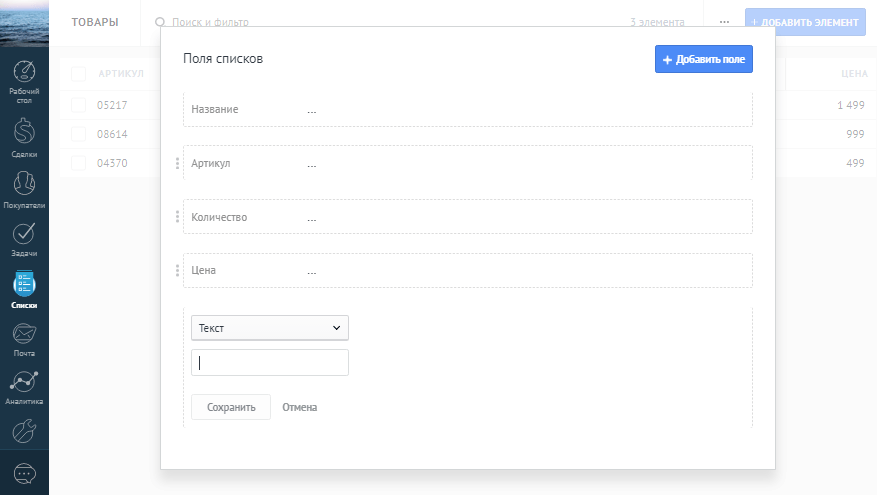Open Почта mail icon
The width and height of the screenshot is (877, 495).
pyautogui.click(x=25, y=335)
